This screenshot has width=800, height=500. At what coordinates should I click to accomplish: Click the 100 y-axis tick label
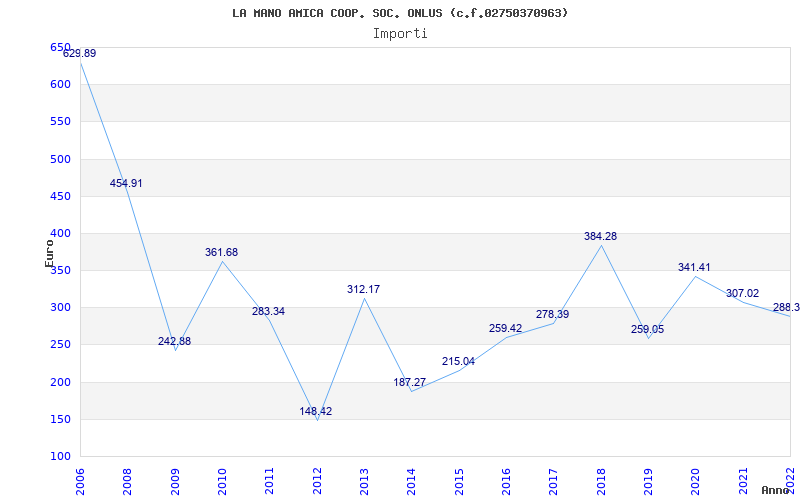60,457
